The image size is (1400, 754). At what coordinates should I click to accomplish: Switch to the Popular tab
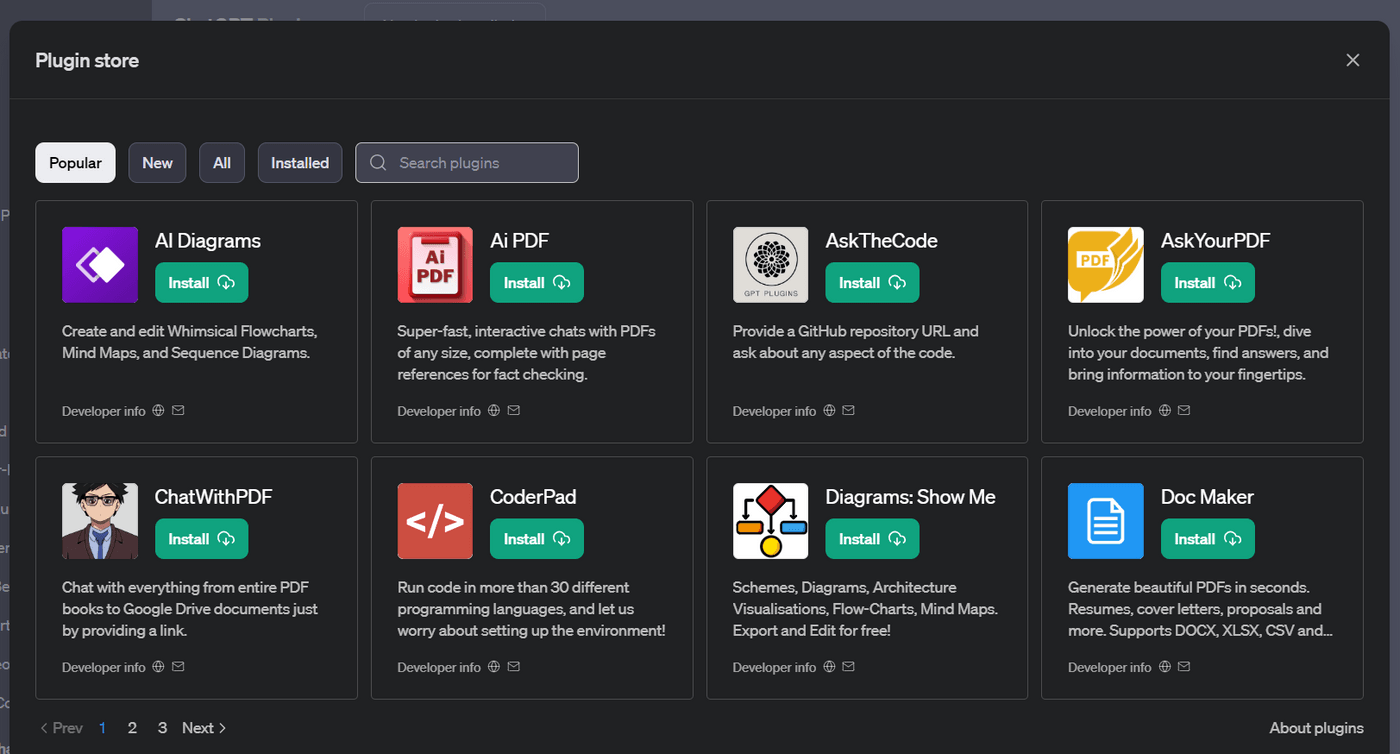(75, 162)
